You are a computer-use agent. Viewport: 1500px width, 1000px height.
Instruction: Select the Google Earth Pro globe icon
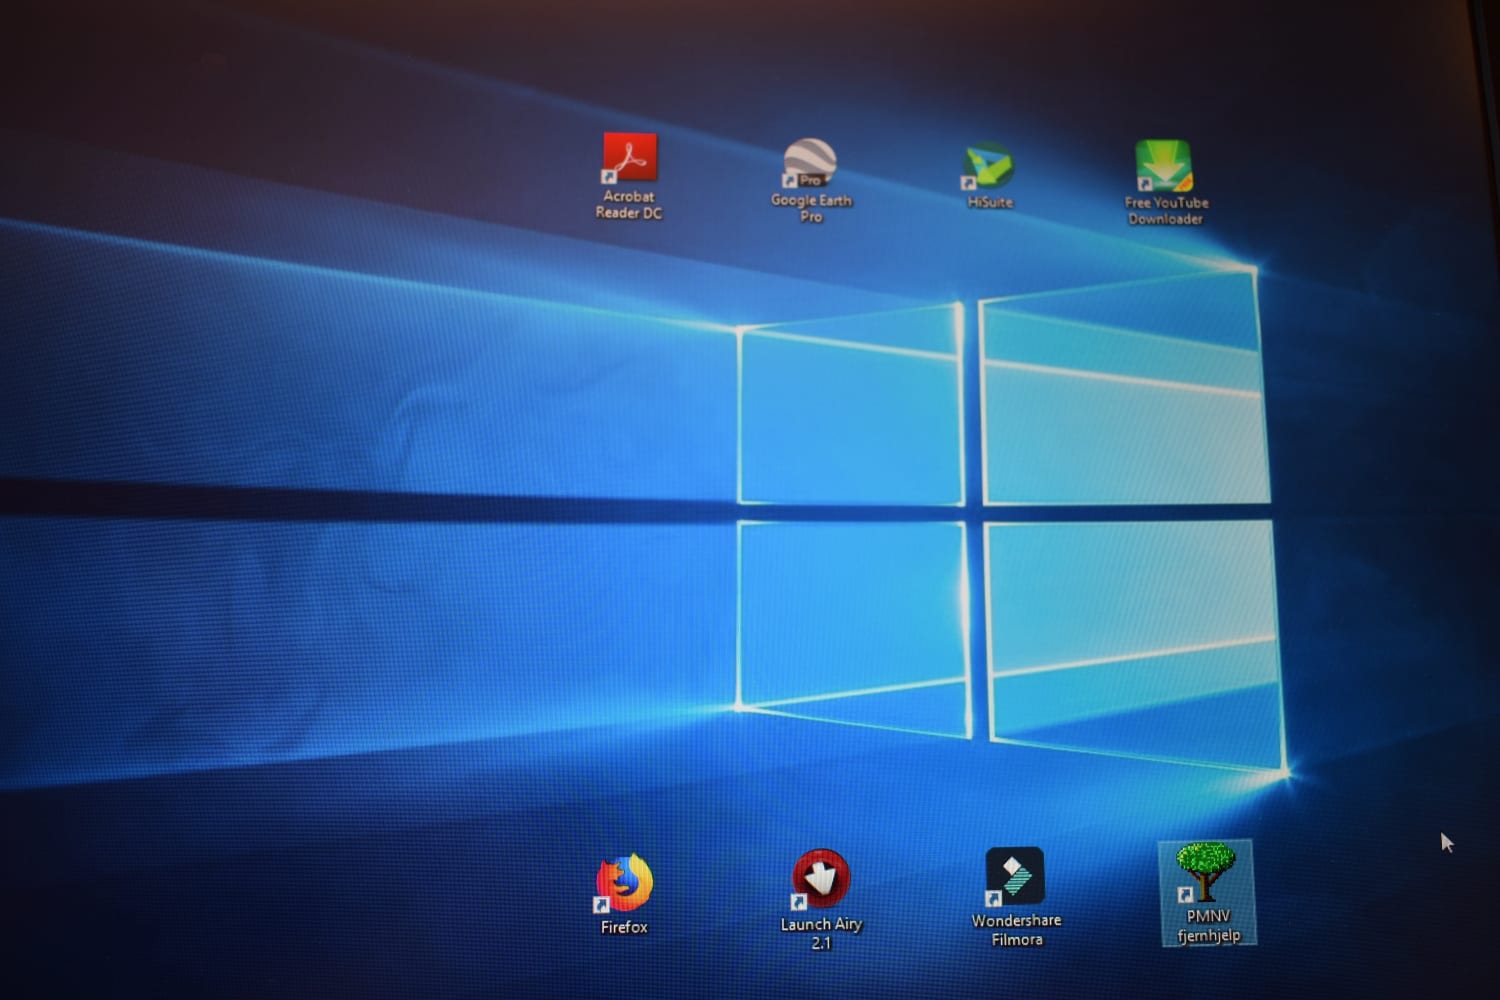(x=809, y=163)
